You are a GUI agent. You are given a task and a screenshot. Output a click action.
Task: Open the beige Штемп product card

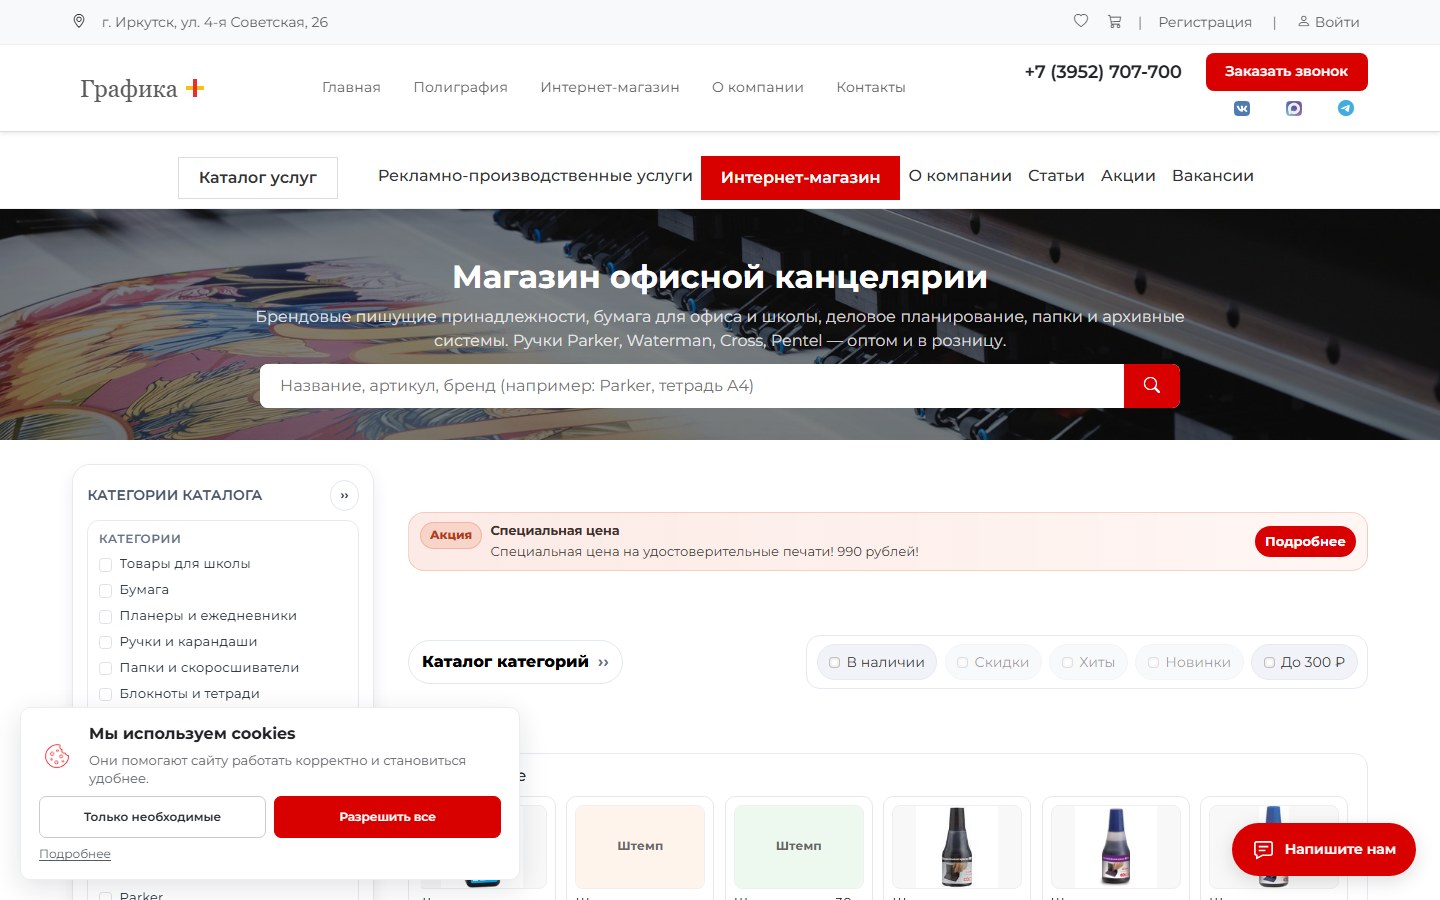coord(640,846)
